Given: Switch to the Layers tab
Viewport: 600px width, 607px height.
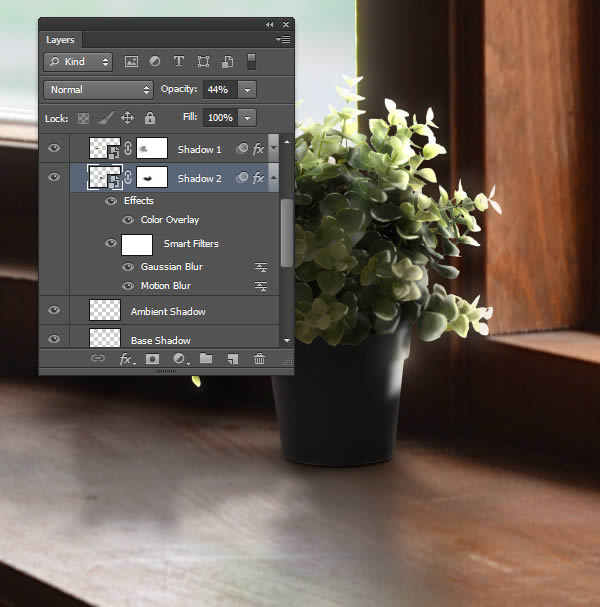Looking at the screenshot, I should point(60,40).
